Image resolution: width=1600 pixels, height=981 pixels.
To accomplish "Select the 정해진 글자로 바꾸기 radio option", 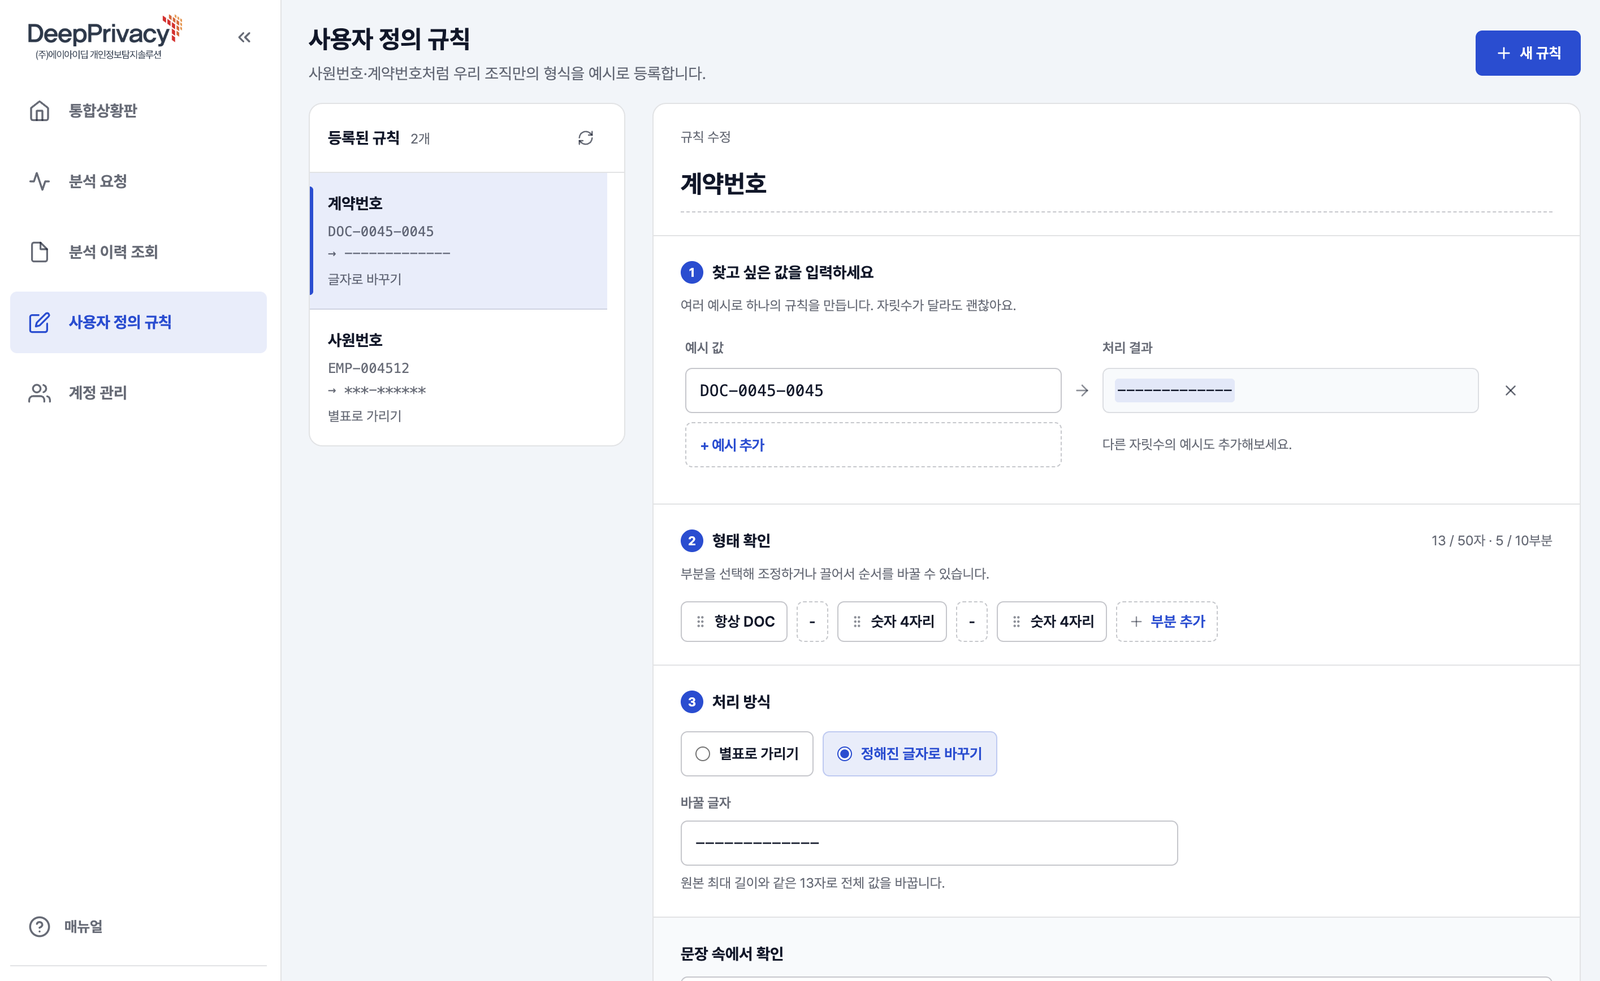I will coord(910,754).
